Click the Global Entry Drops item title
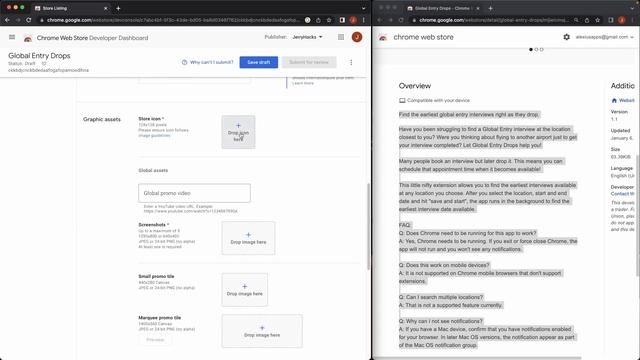Viewport: 640px width, 360px height. point(39,56)
